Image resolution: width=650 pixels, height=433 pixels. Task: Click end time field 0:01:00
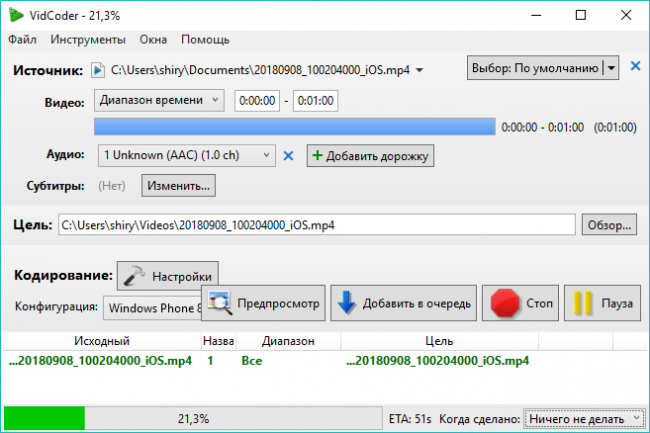click(315, 101)
